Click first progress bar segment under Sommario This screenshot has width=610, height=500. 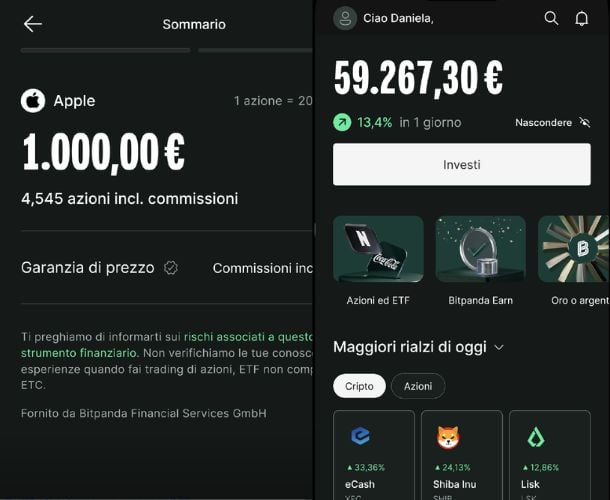[105, 50]
